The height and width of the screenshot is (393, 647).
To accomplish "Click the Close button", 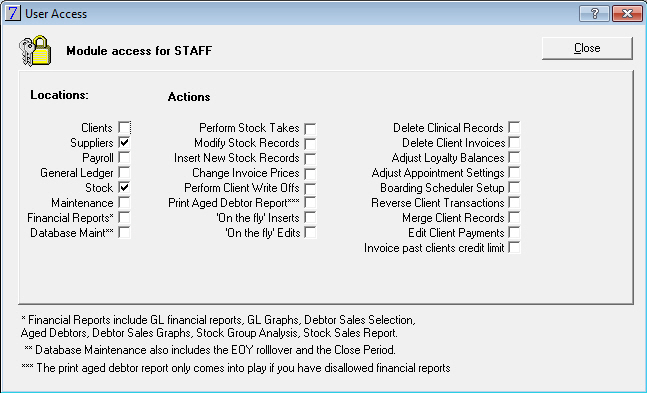I will [x=587, y=48].
